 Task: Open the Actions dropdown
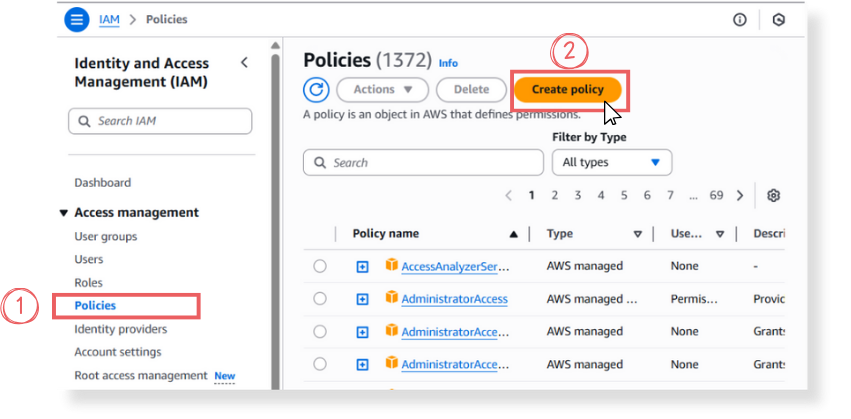point(383,90)
